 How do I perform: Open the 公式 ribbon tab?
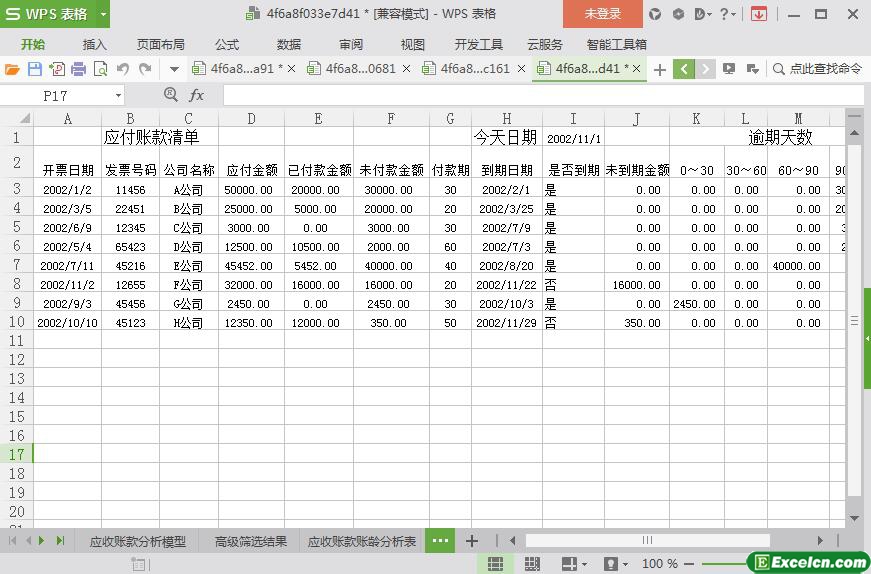coord(227,44)
